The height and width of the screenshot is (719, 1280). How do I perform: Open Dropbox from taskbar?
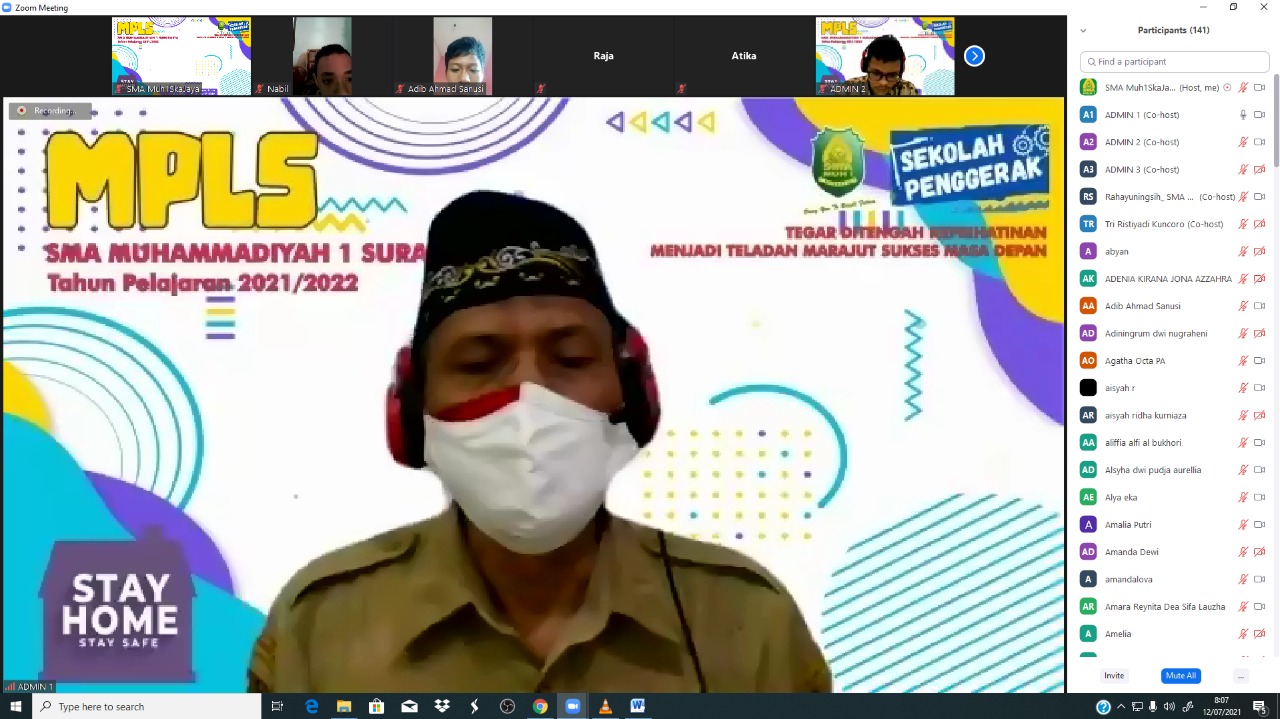pos(442,706)
